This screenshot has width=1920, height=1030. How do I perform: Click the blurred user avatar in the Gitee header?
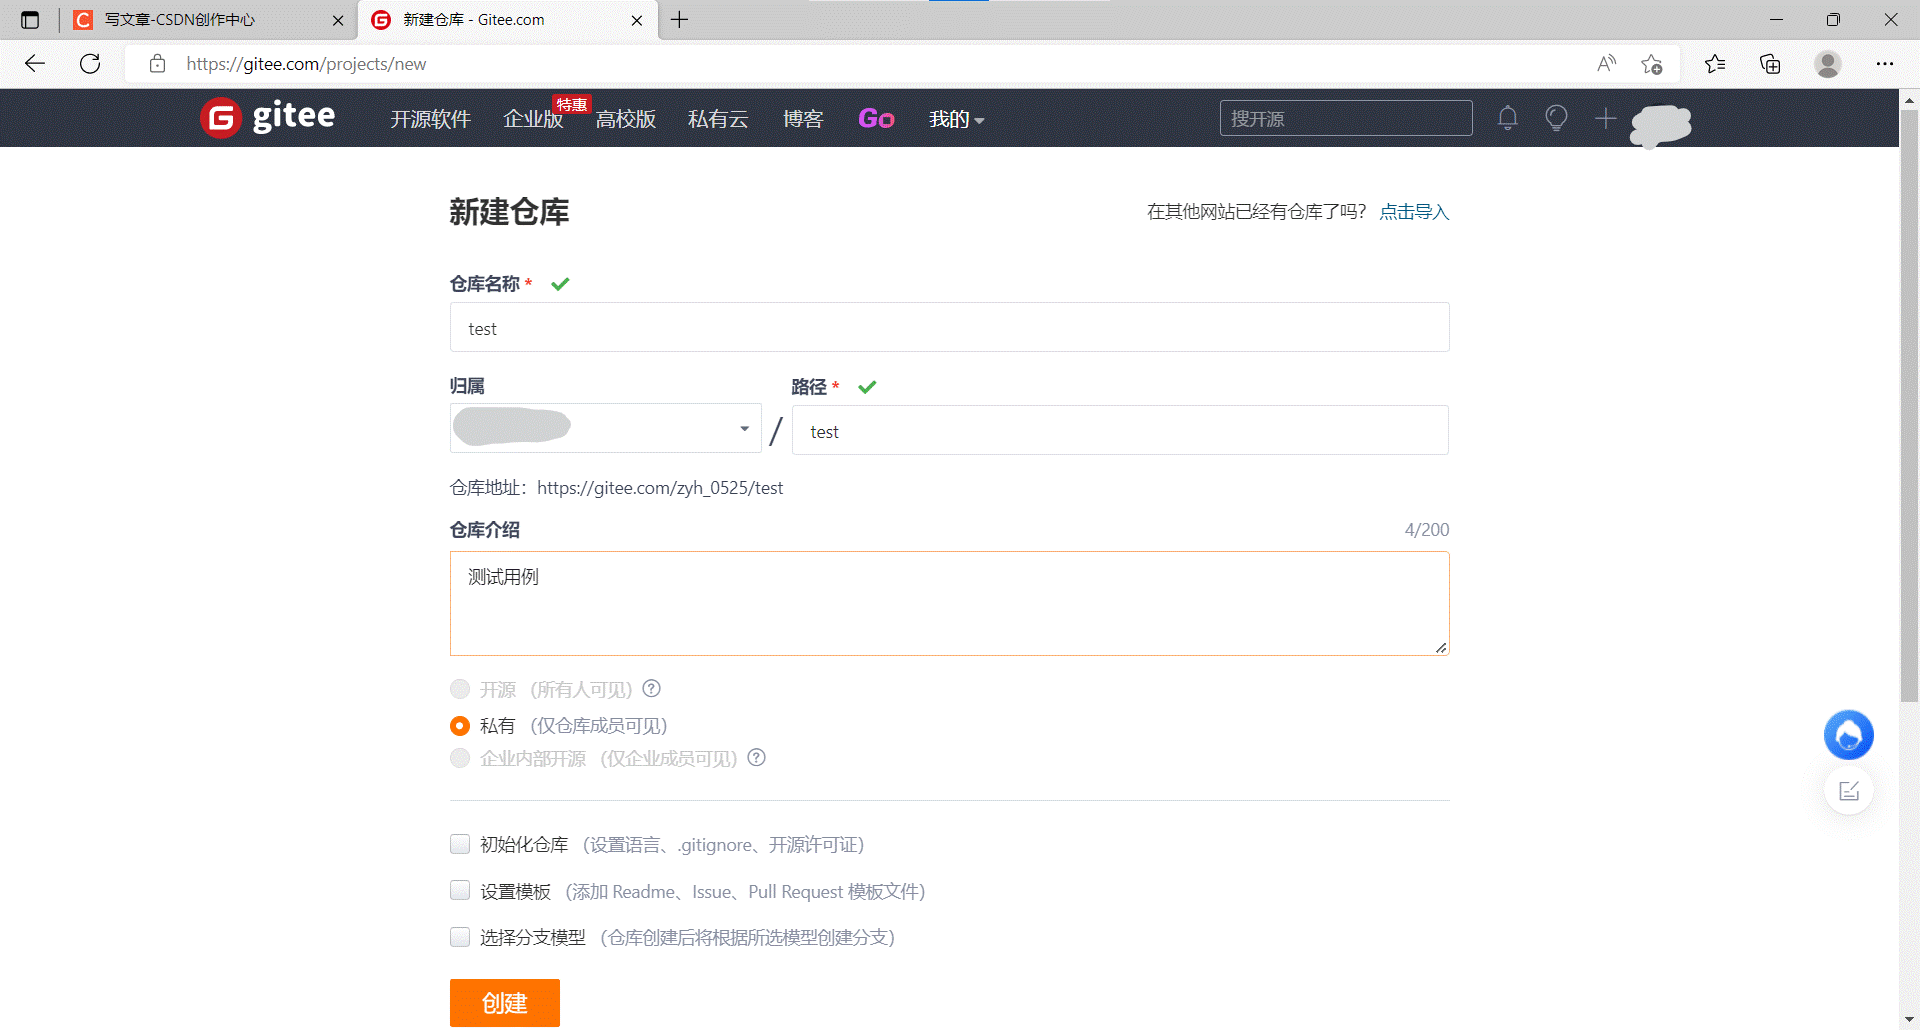(x=1661, y=124)
